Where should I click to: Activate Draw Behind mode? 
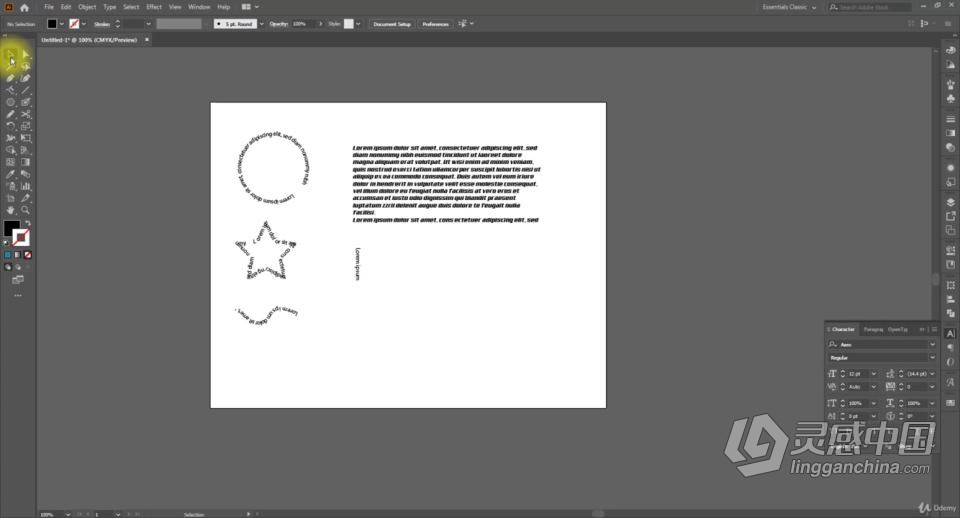[x=18, y=267]
